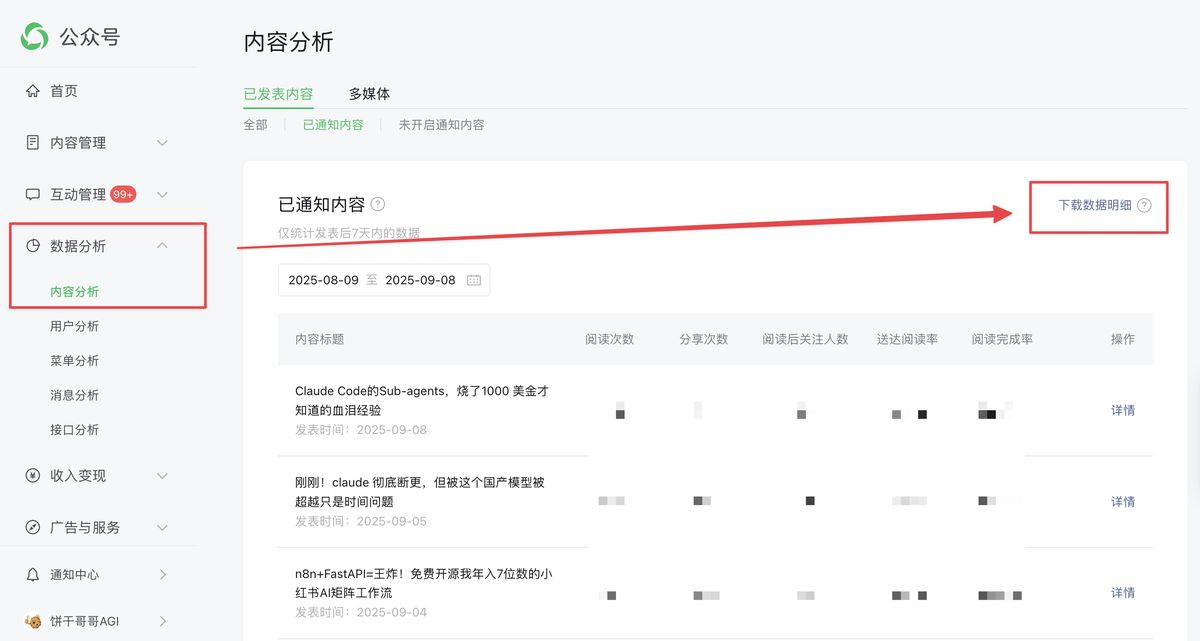Open 详情 for the Claude Code article

1122,410
